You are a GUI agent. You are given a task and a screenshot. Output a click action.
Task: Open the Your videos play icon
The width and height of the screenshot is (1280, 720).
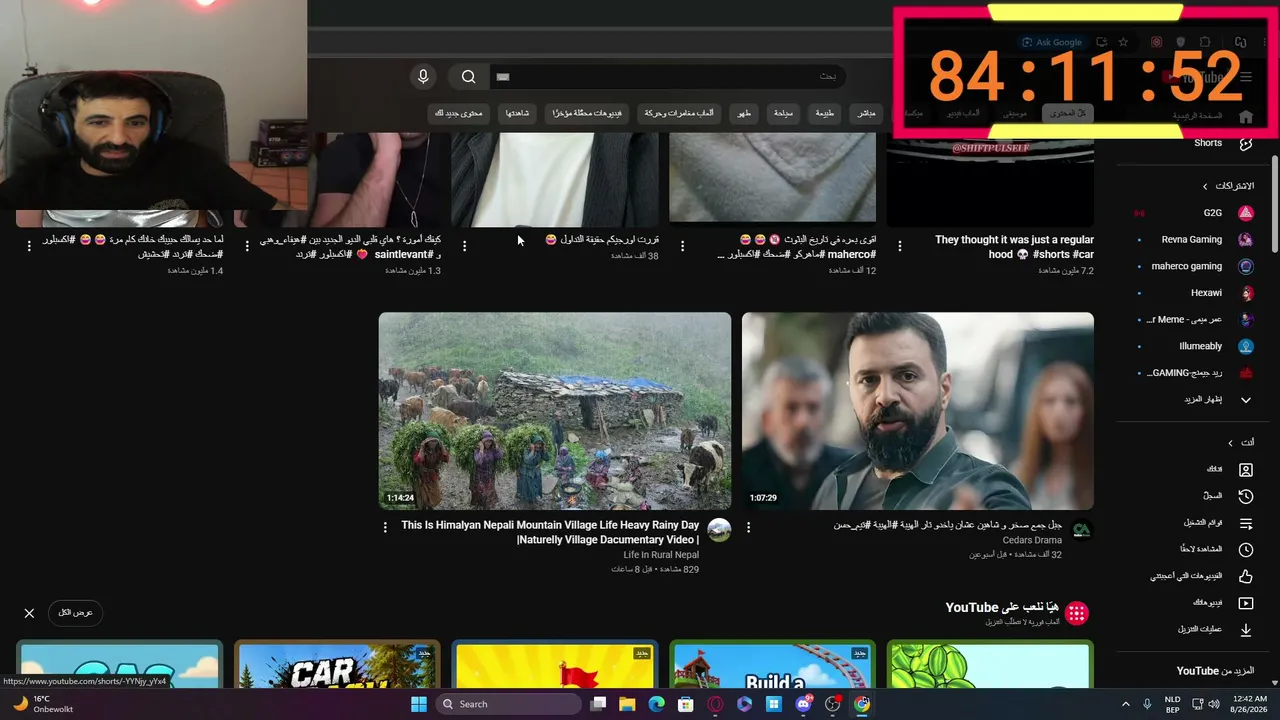(1246, 603)
